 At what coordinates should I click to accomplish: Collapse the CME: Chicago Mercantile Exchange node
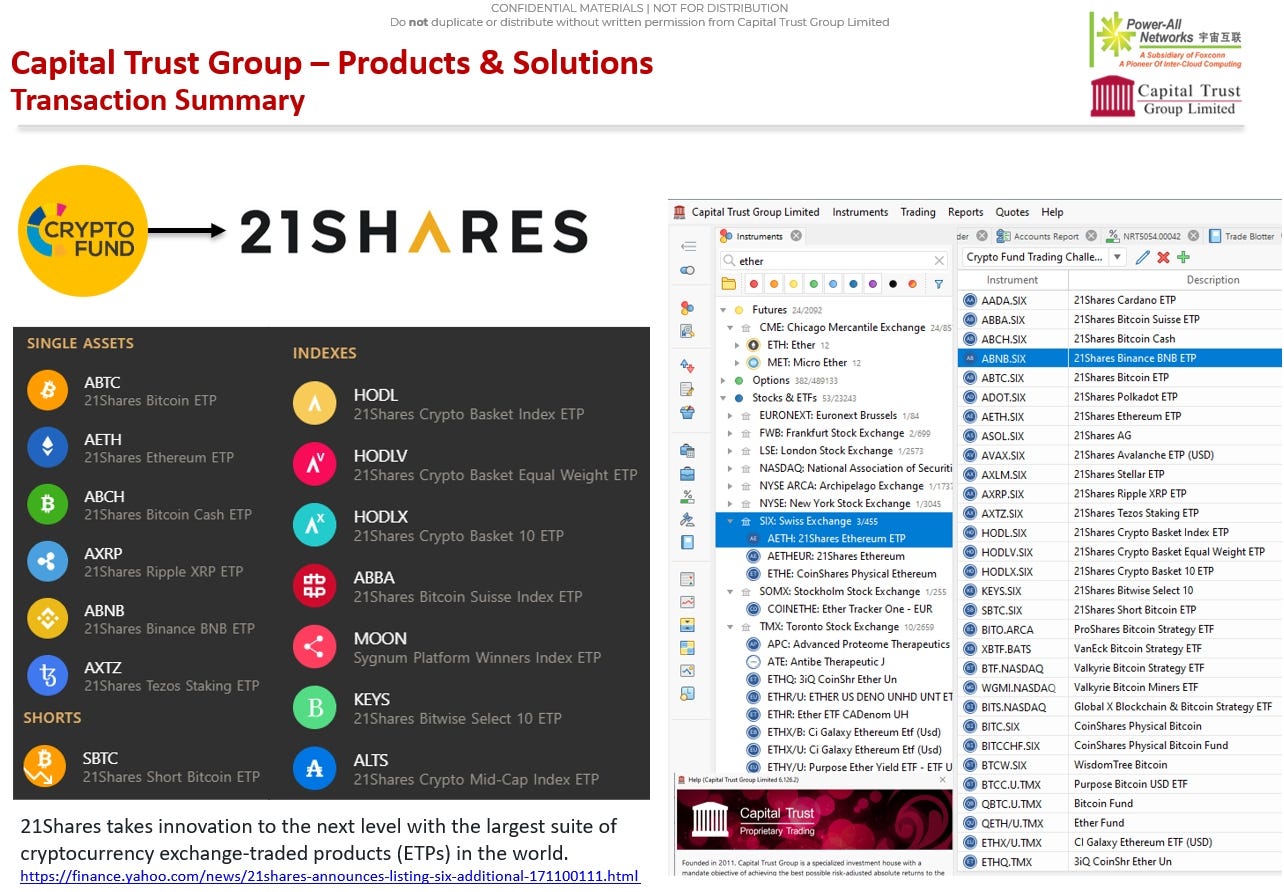(x=730, y=328)
